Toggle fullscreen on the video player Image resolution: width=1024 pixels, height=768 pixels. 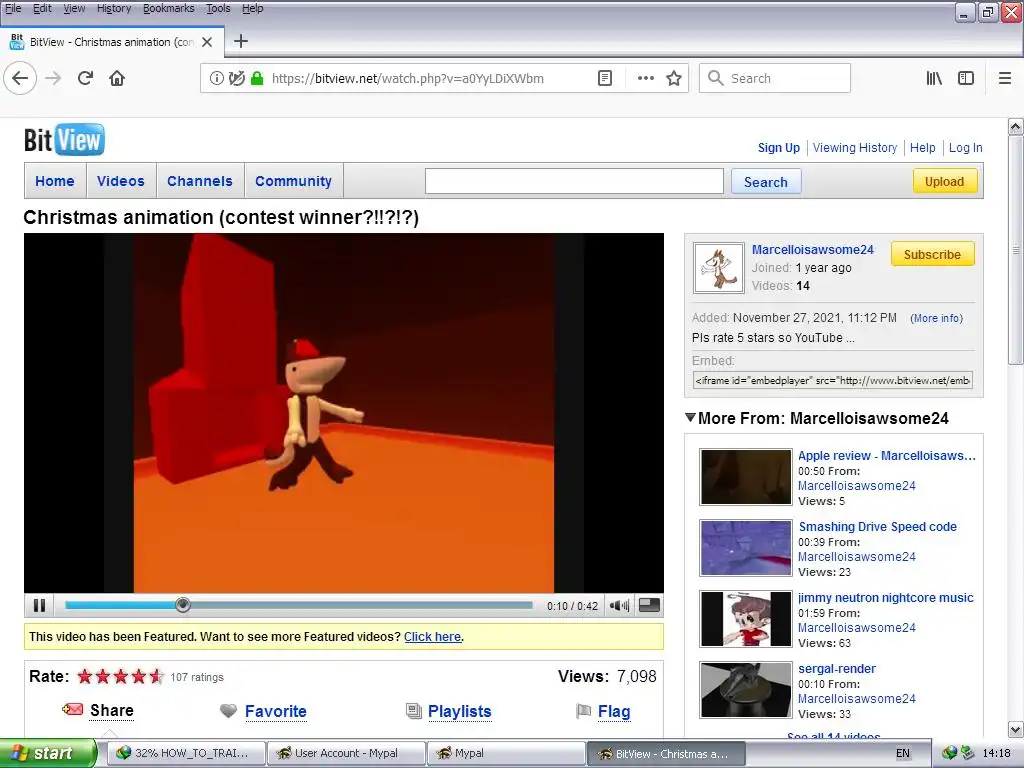pos(648,605)
